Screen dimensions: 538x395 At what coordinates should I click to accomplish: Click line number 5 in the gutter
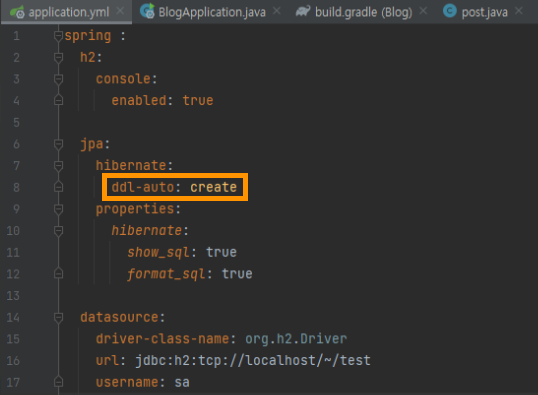16,123
